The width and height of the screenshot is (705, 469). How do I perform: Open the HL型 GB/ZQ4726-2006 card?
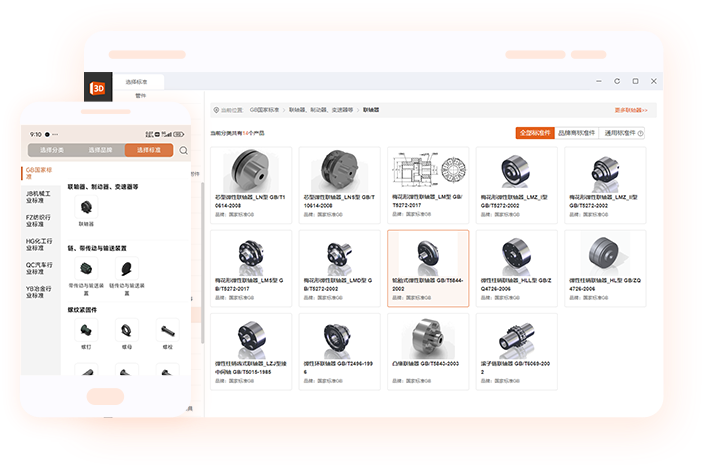pos(605,268)
